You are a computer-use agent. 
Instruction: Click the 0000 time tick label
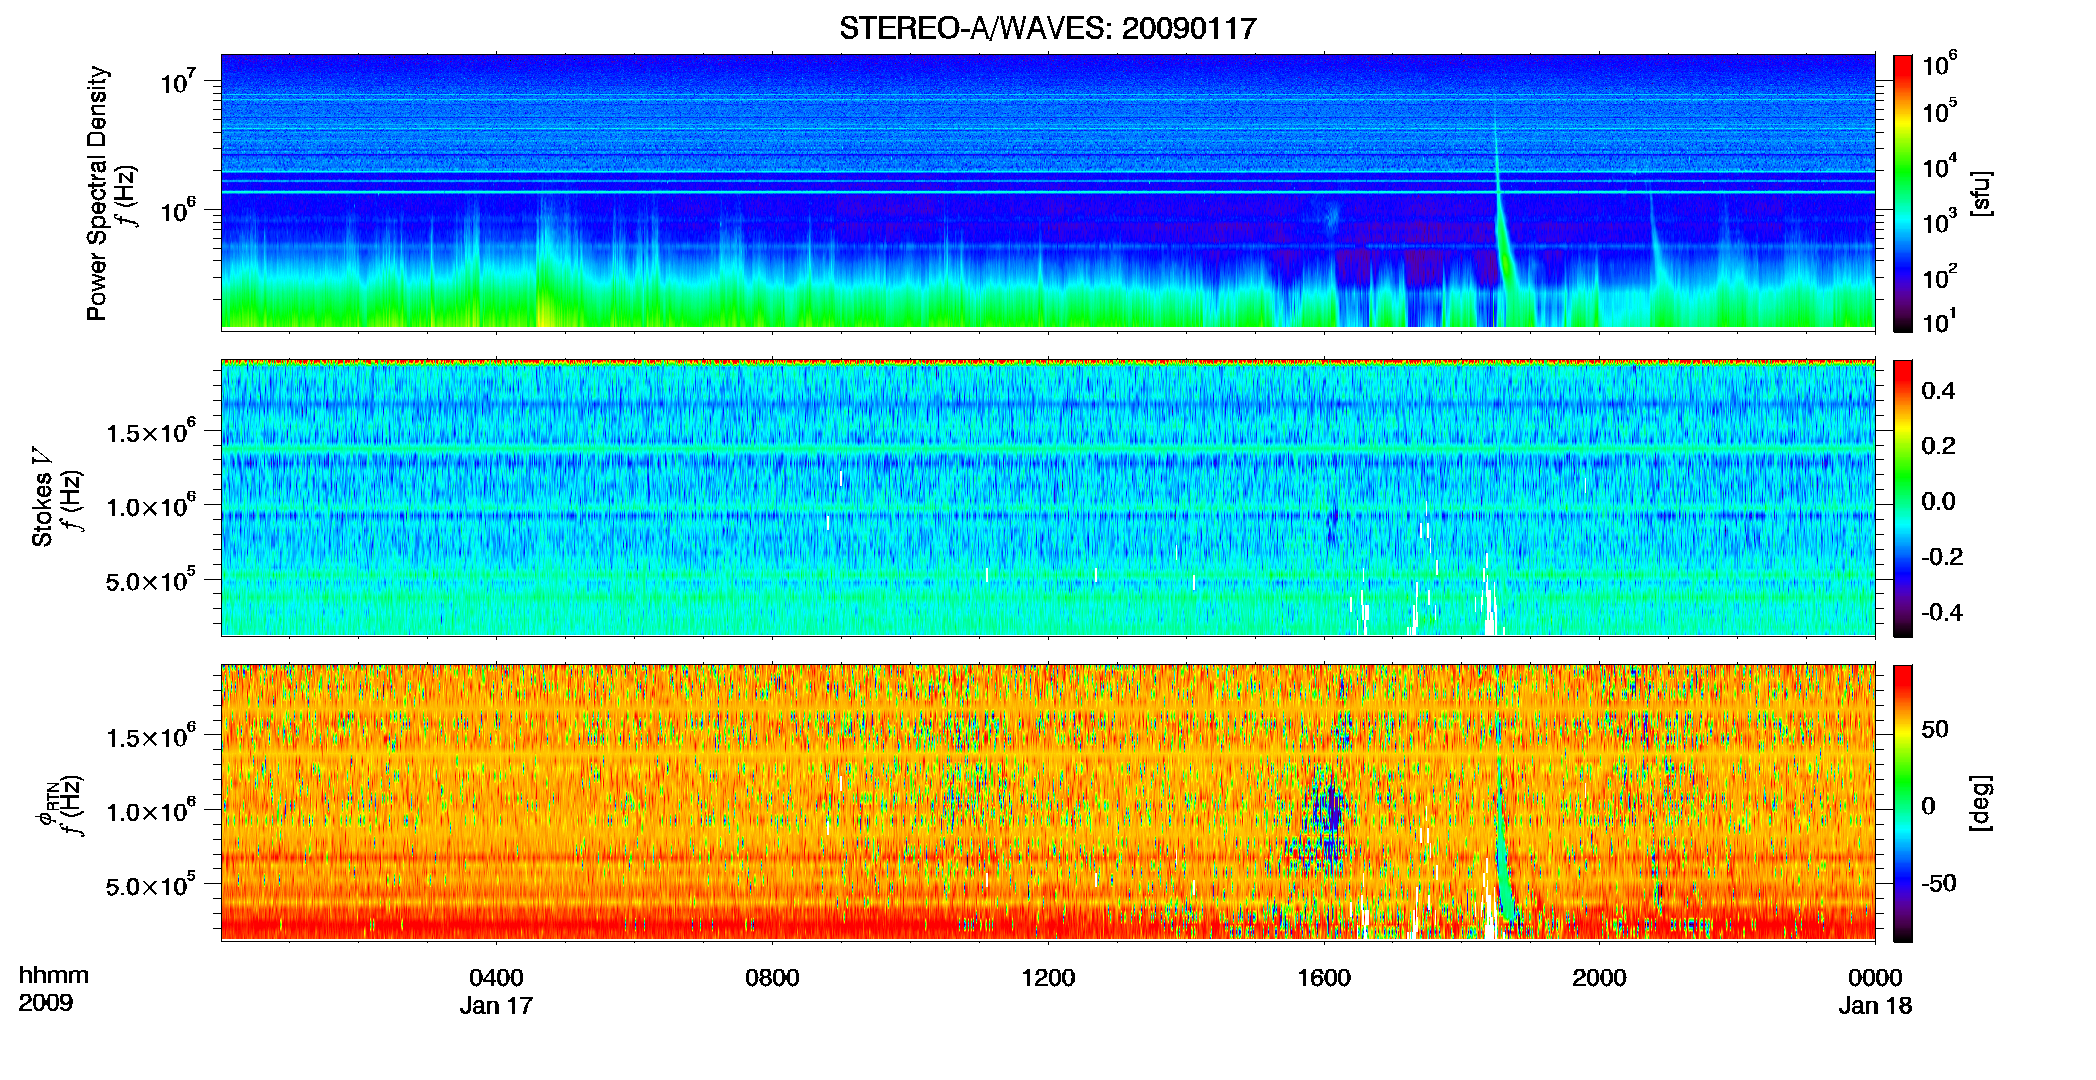[x=1875, y=977]
